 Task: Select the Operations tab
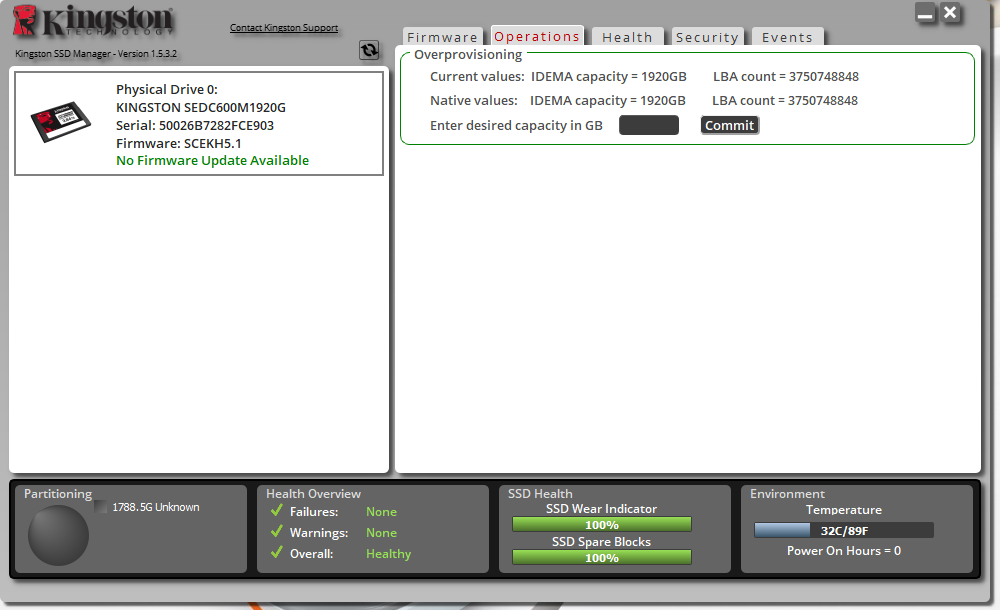click(537, 36)
